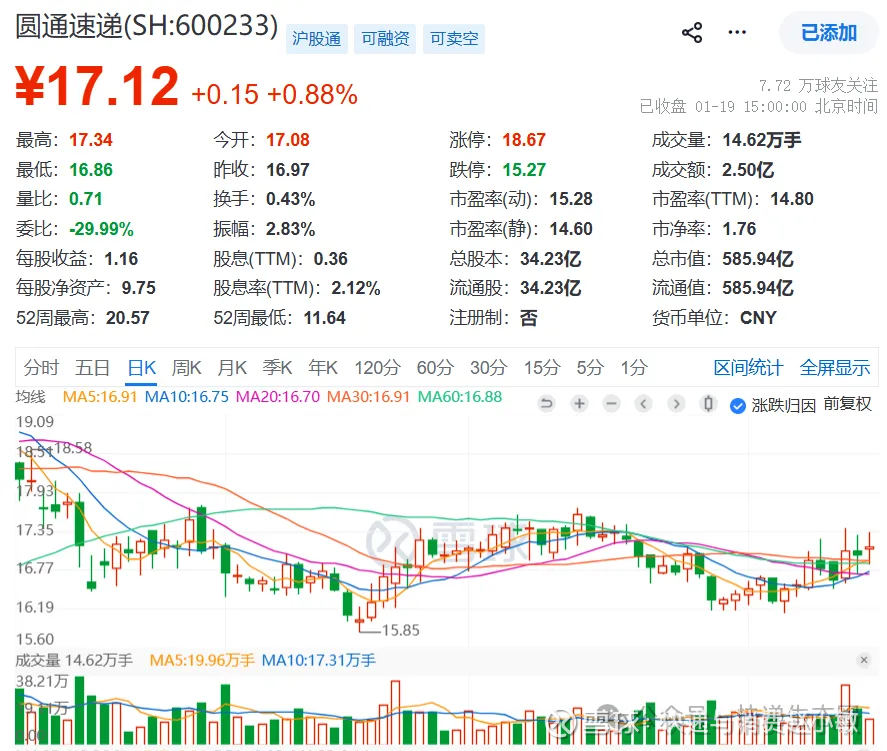This screenshot has height=751, width=887.
Task: Click the 涨停 value 18.67
Action: [x=524, y=140]
